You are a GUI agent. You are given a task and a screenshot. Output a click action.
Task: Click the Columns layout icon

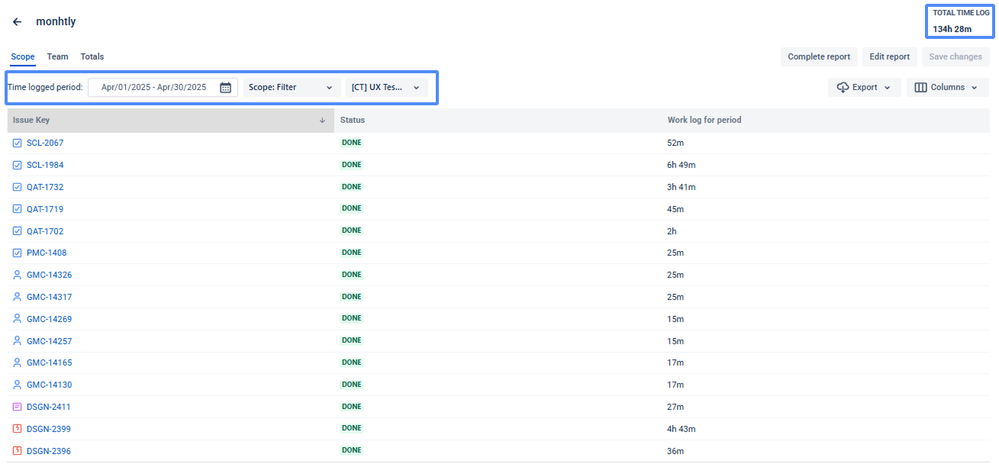921,87
